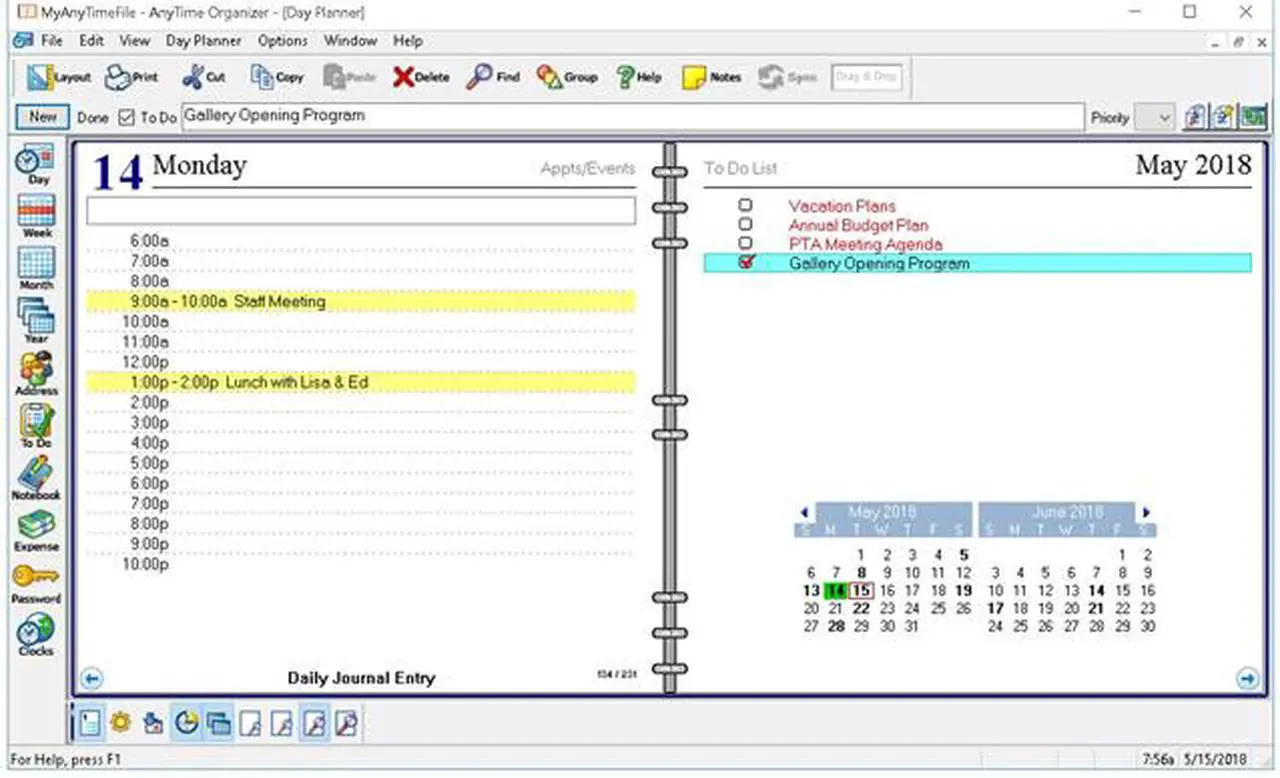Click the Group toolbar icon
The image size is (1280, 778).
click(567, 77)
